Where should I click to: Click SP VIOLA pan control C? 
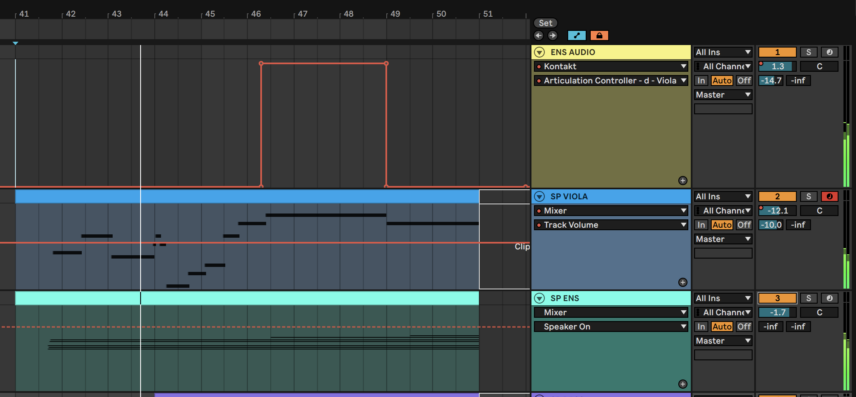coord(819,211)
